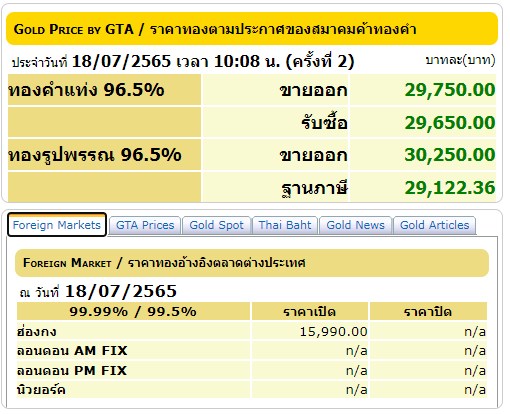View the Gold Articles tab

pyautogui.click(x=434, y=225)
